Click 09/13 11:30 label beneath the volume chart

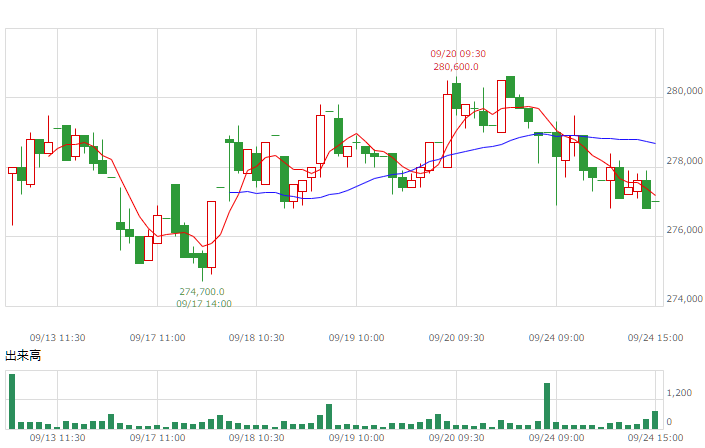coord(58,438)
